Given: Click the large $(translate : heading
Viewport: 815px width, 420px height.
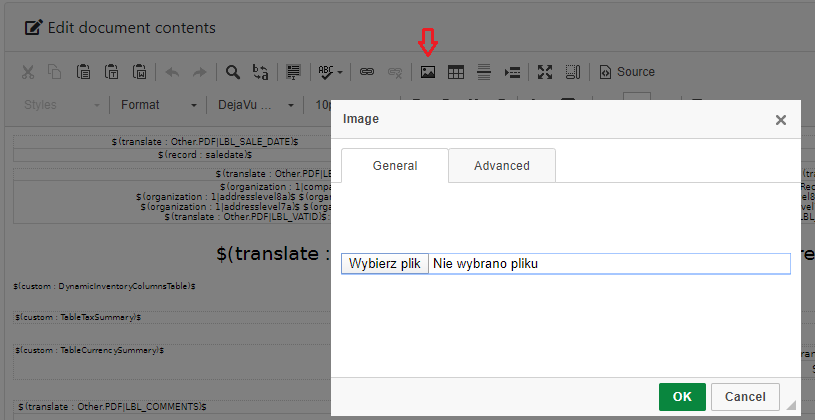Looking at the screenshot, I should (x=273, y=254).
